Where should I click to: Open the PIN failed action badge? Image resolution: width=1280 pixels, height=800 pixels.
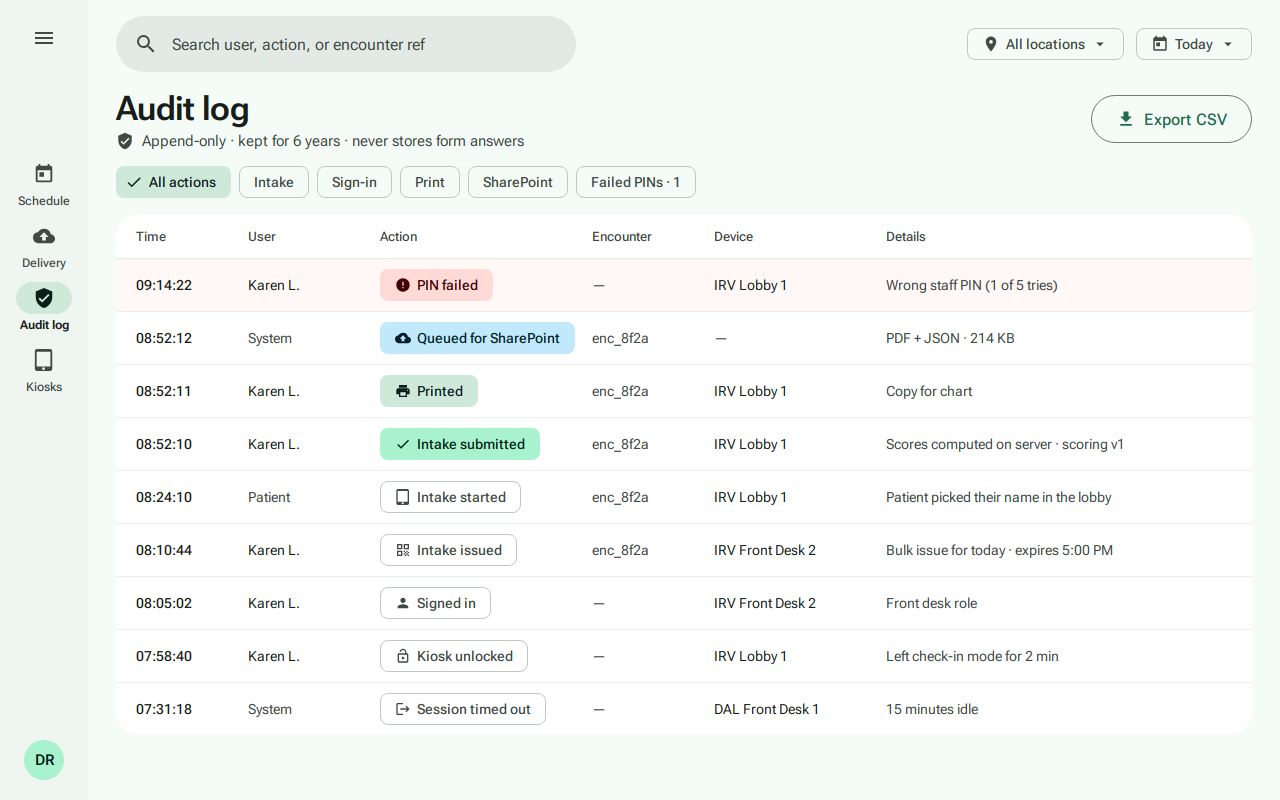click(x=436, y=285)
